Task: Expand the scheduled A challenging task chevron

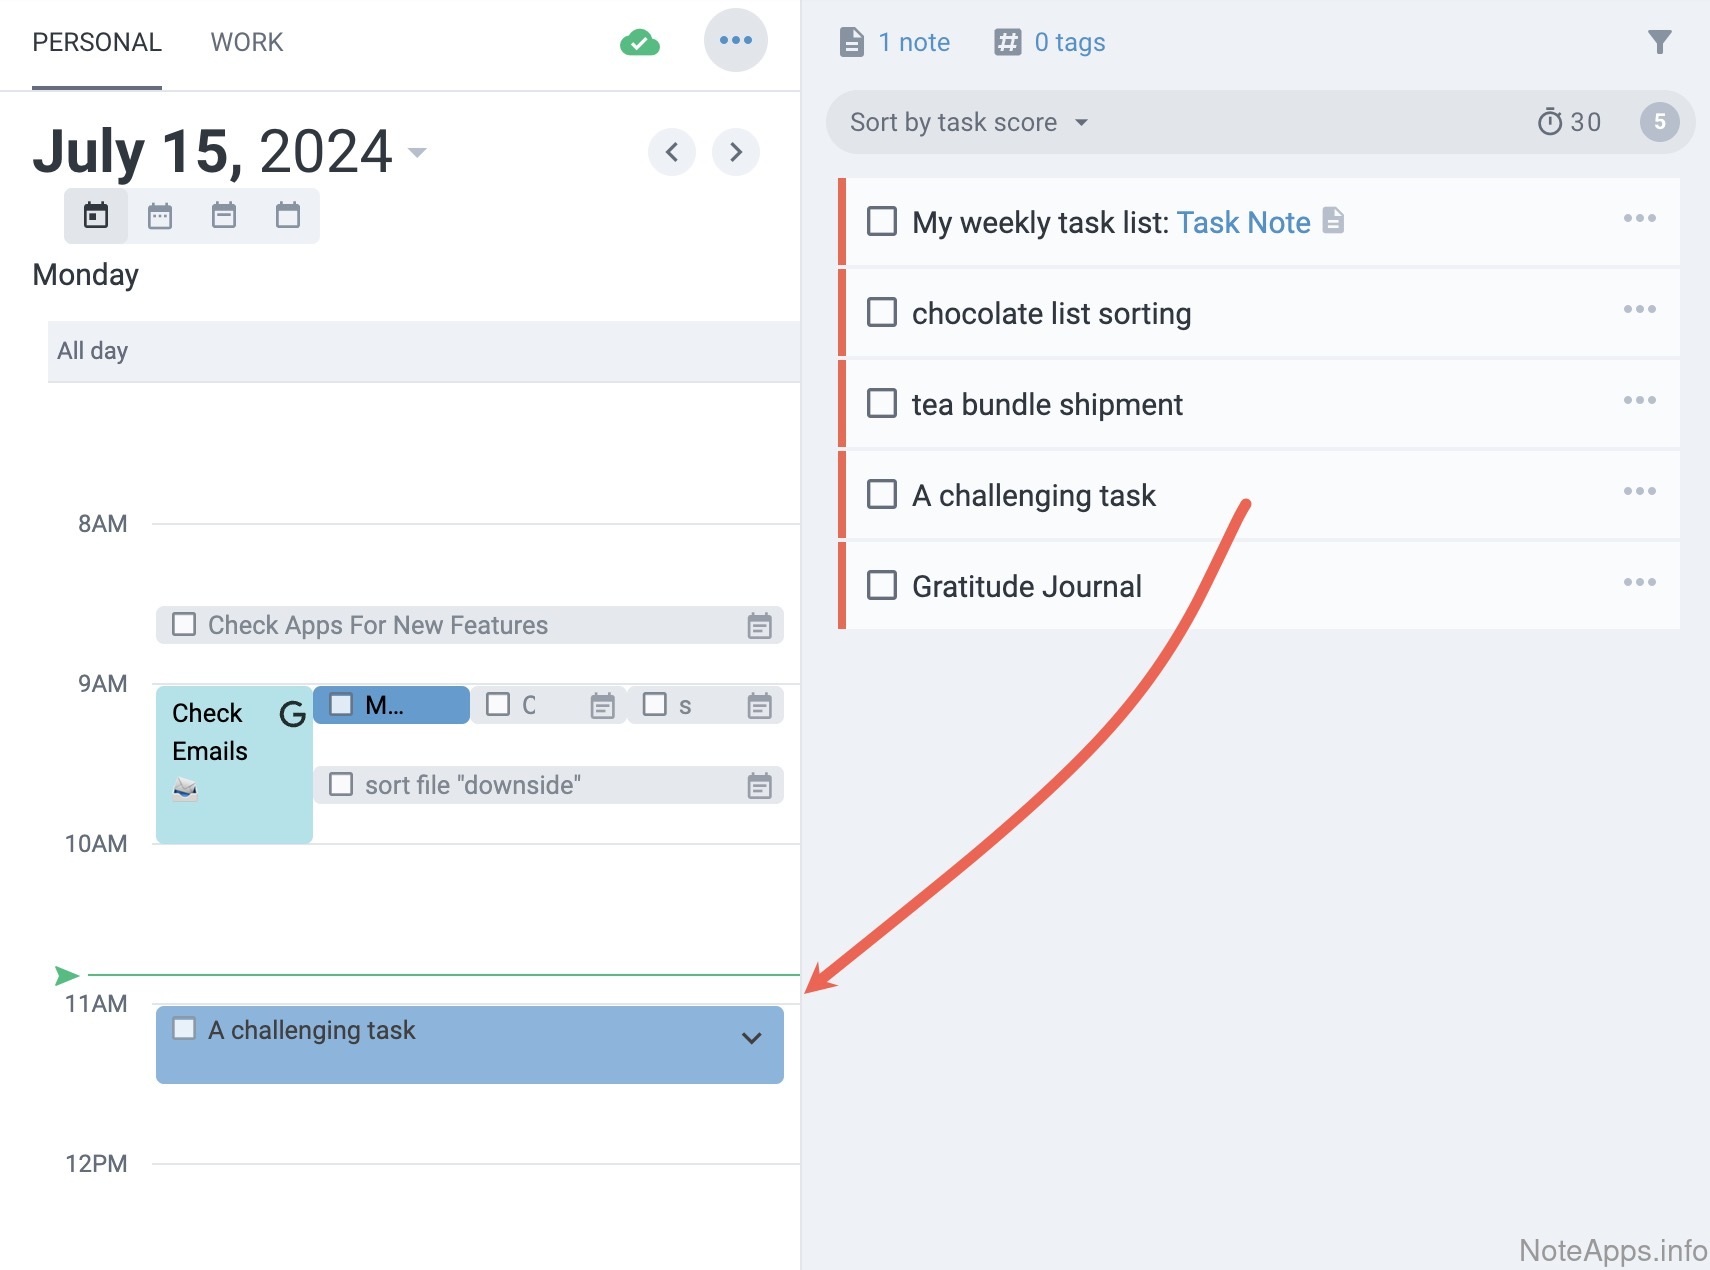Action: pos(752,1038)
